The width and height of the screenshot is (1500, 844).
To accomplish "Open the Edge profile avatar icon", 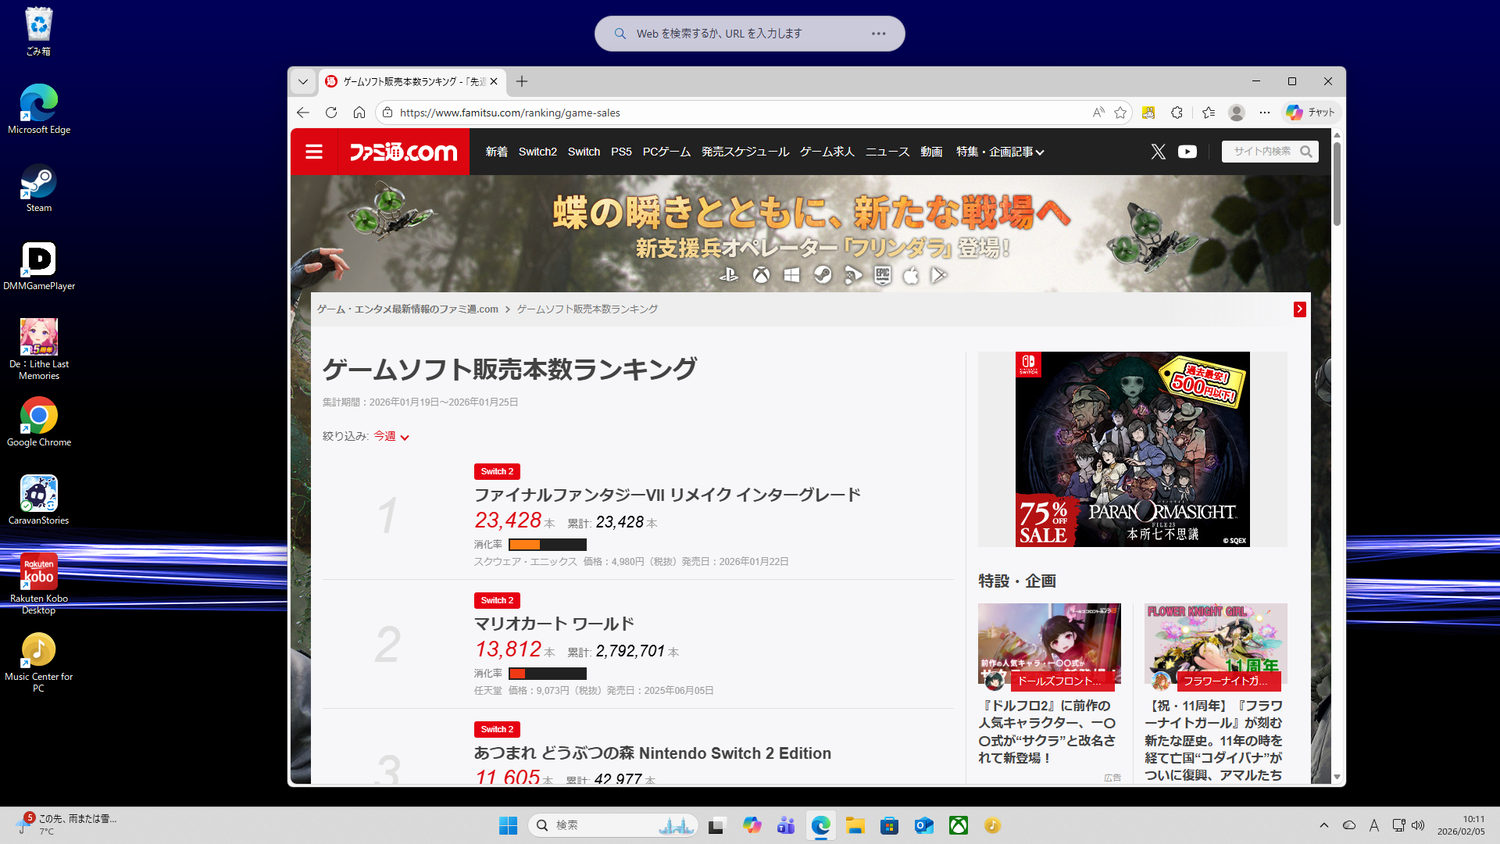I will 1236,113.
